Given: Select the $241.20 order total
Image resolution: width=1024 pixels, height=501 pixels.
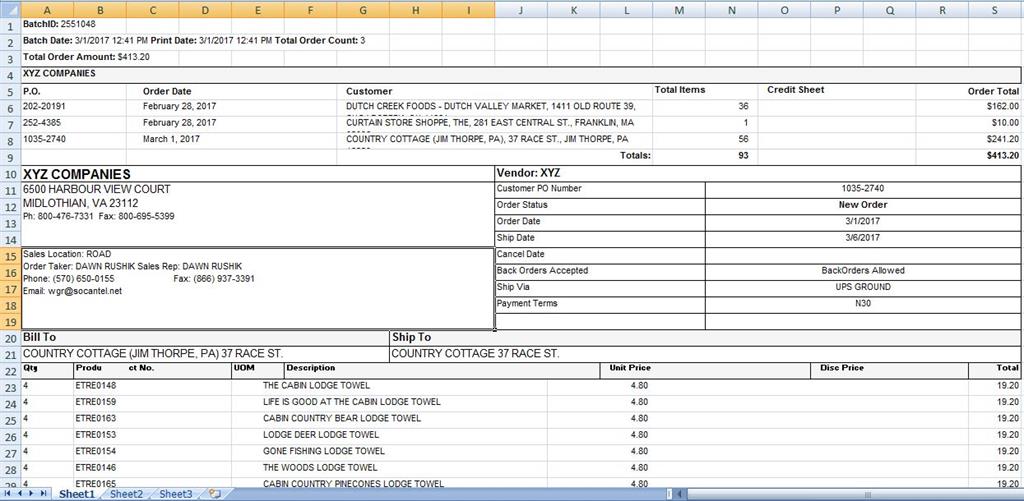Looking at the screenshot, I should (1003, 139).
